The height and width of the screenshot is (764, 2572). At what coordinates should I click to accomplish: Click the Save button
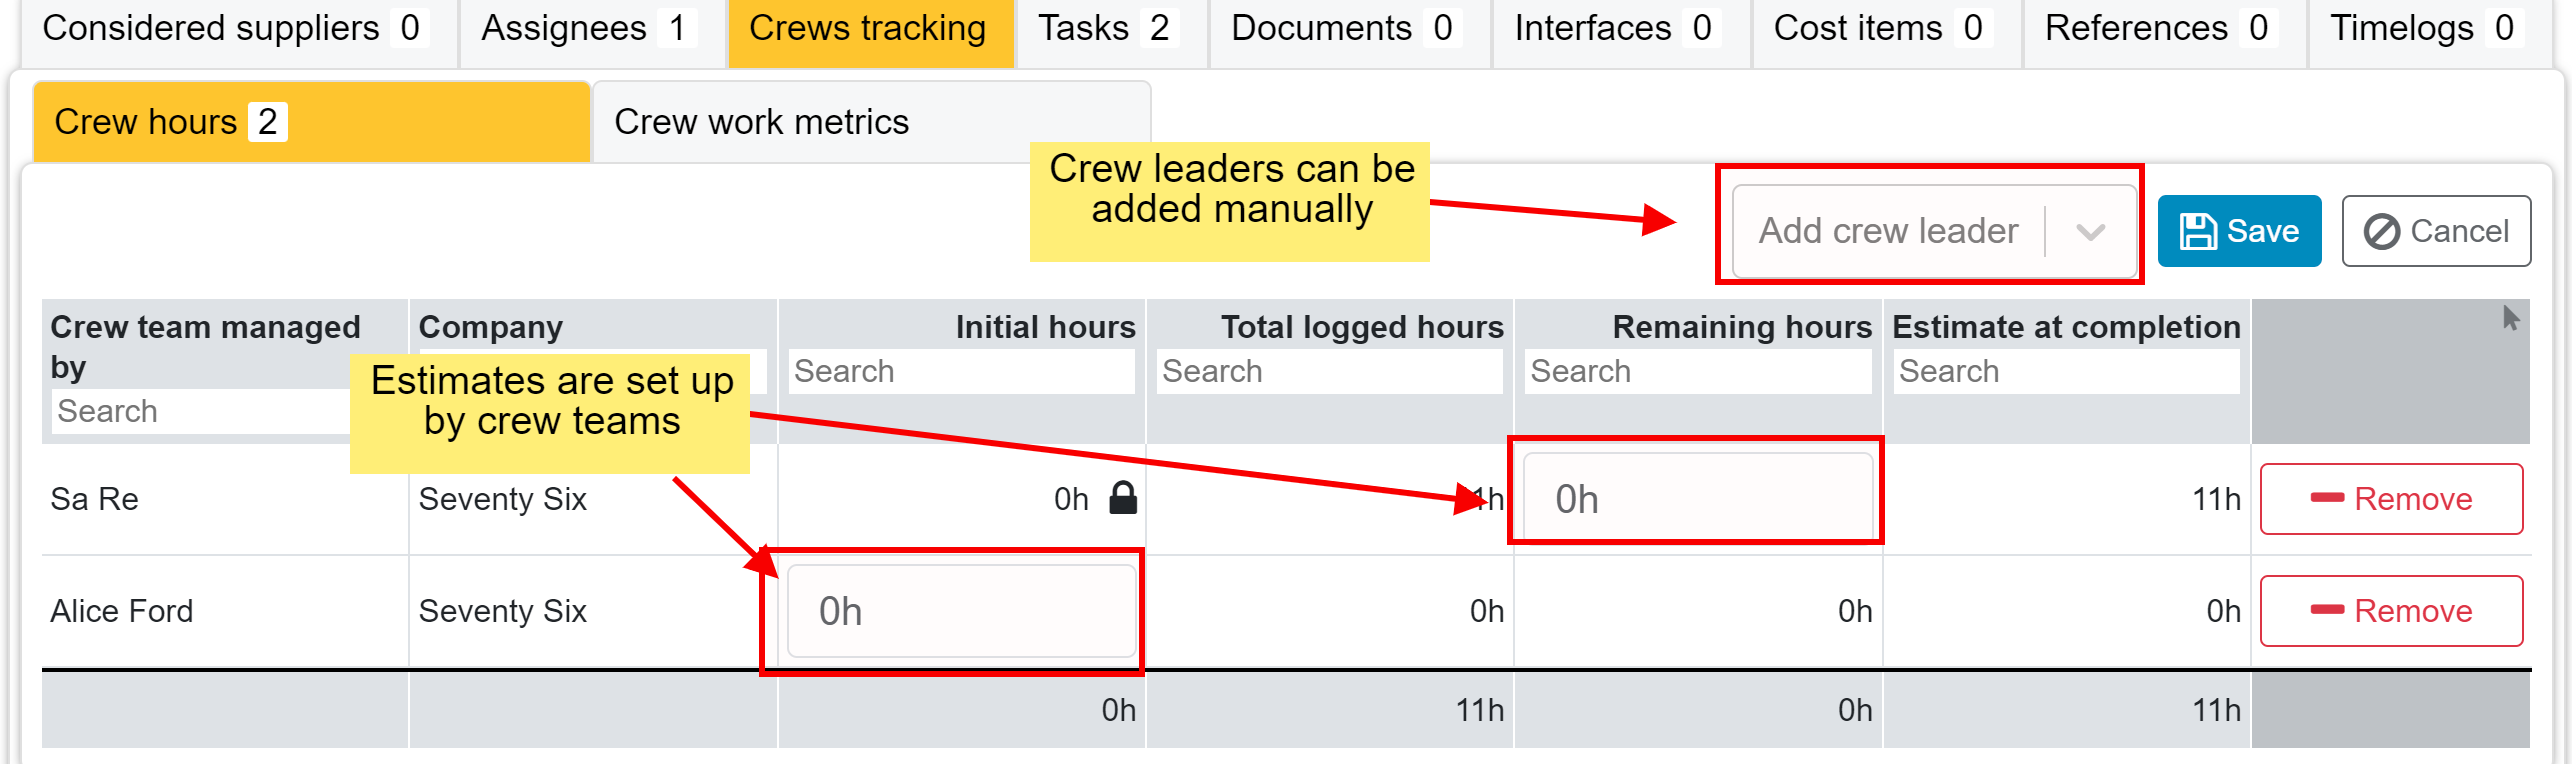click(x=2239, y=231)
